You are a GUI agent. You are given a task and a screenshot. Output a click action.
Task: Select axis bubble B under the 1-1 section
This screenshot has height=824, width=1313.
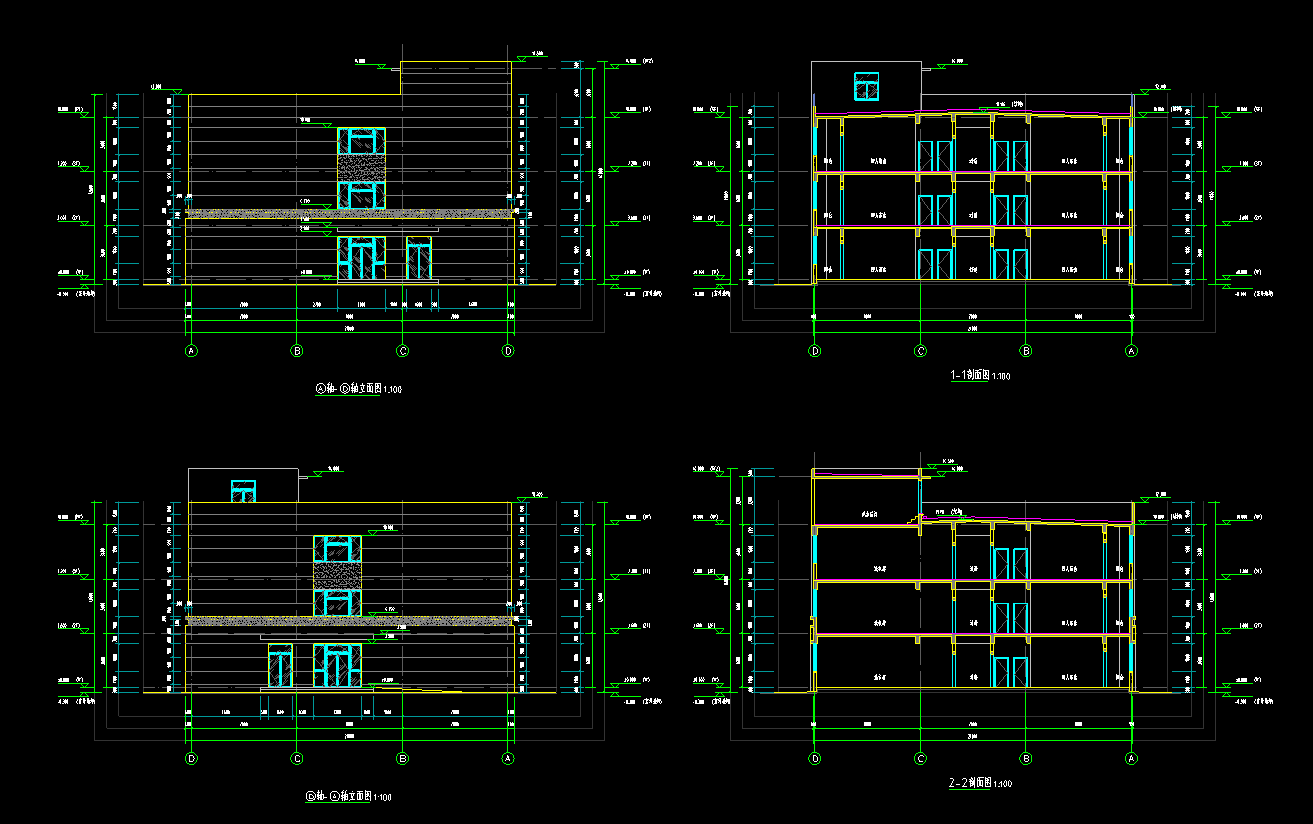[x=1025, y=351]
